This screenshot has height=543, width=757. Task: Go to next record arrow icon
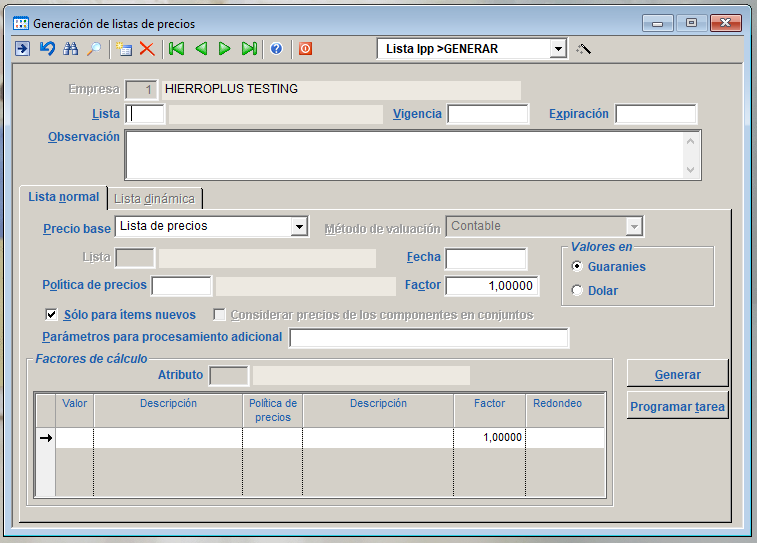point(225,48)
